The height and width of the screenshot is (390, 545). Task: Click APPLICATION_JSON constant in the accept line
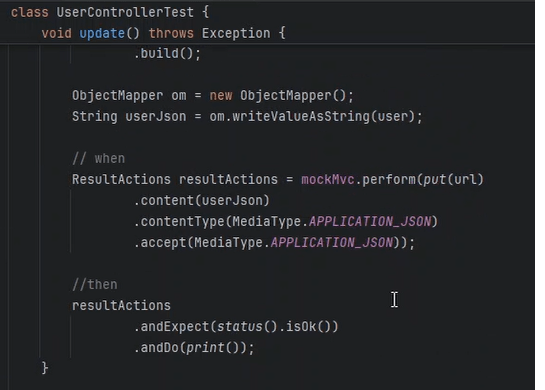(x=332, y=243)
